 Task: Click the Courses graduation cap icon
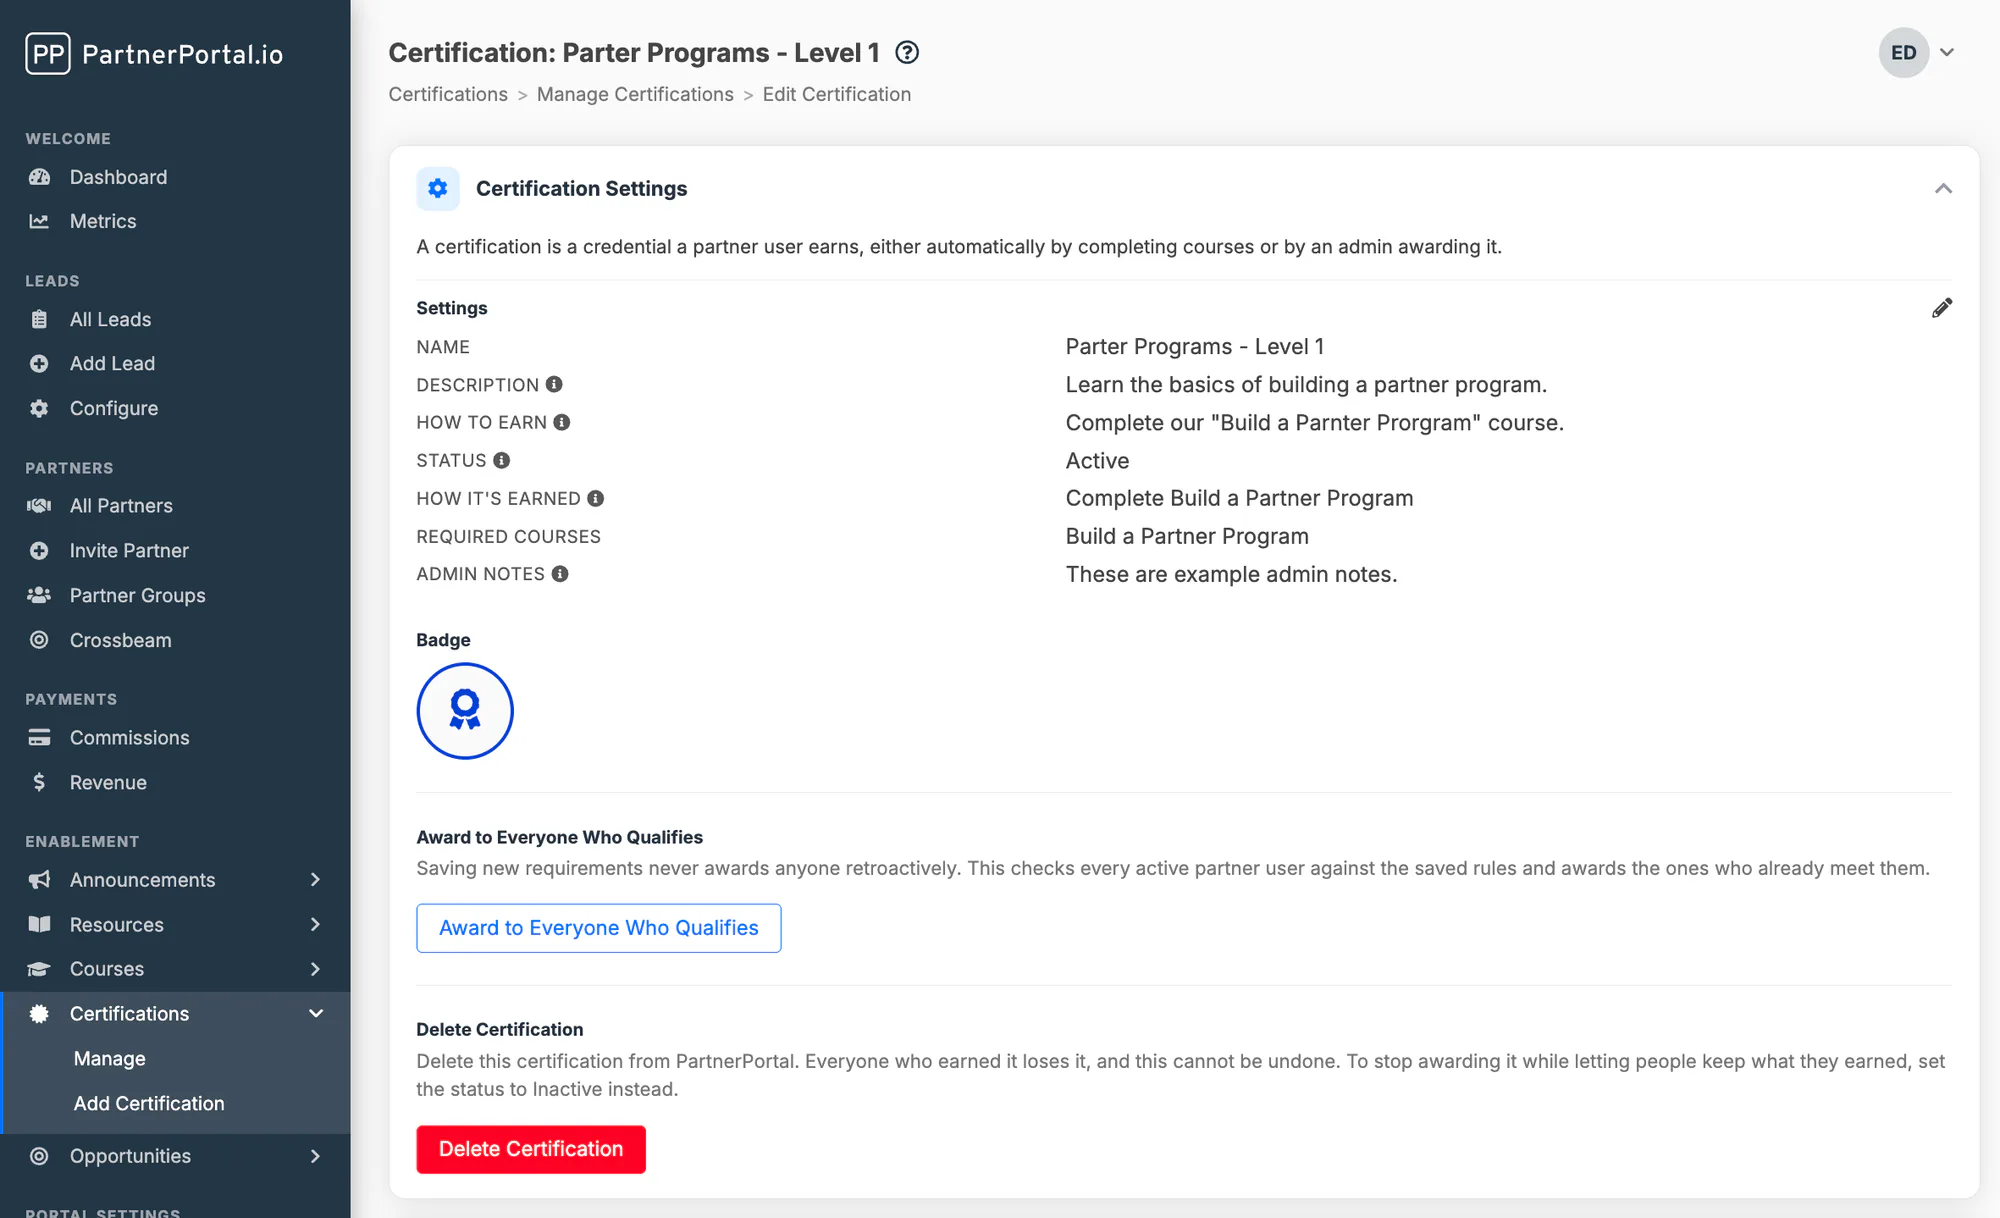[39, 969]
